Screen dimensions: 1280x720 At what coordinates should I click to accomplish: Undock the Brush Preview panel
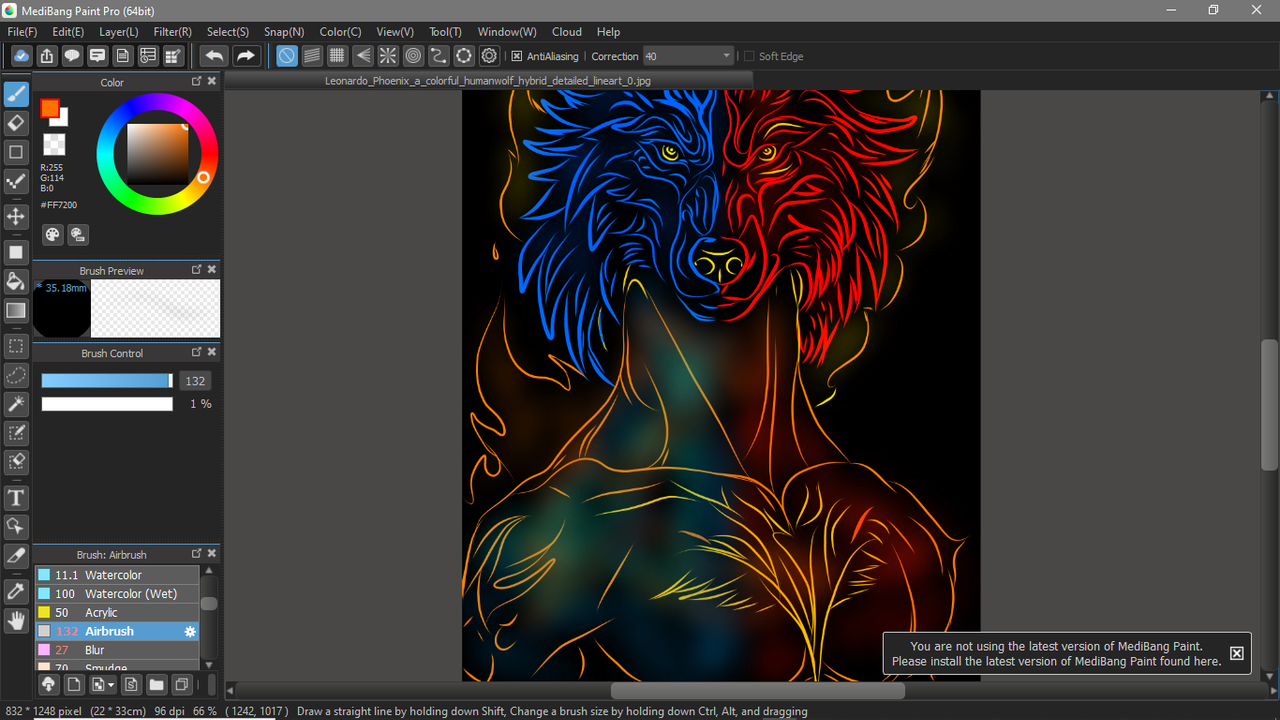point(197,270)
